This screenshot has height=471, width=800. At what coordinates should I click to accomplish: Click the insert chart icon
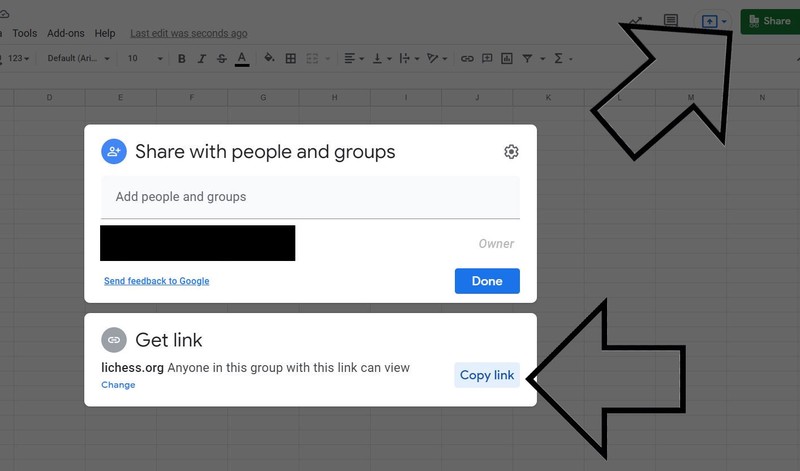507,59
